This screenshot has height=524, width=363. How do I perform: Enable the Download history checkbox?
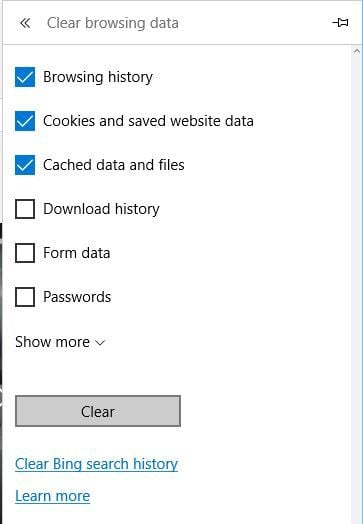click(25, 209)
